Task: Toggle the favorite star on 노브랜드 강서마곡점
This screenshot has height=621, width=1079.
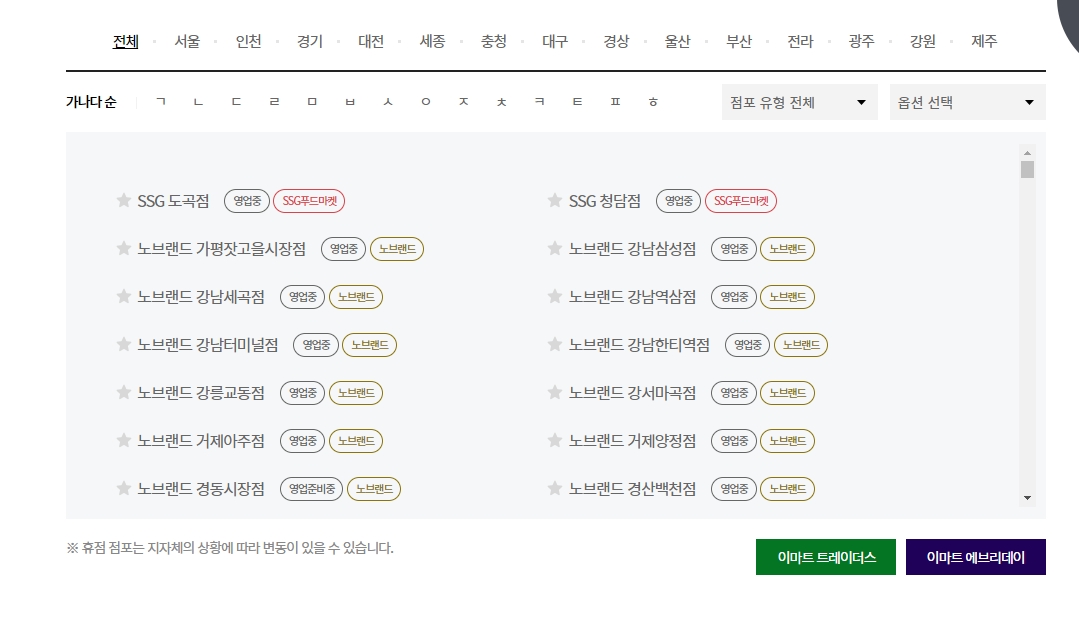Action: click(x=554, y=392)
